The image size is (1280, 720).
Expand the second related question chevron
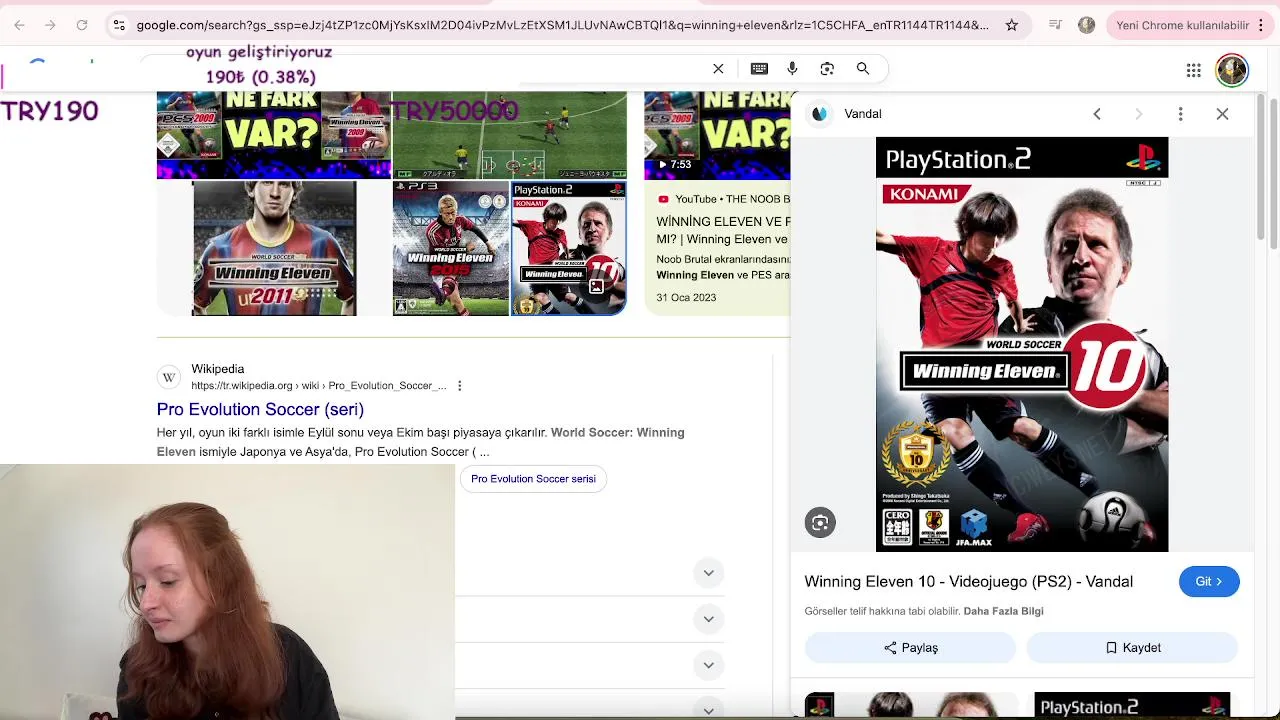[708, 619]
